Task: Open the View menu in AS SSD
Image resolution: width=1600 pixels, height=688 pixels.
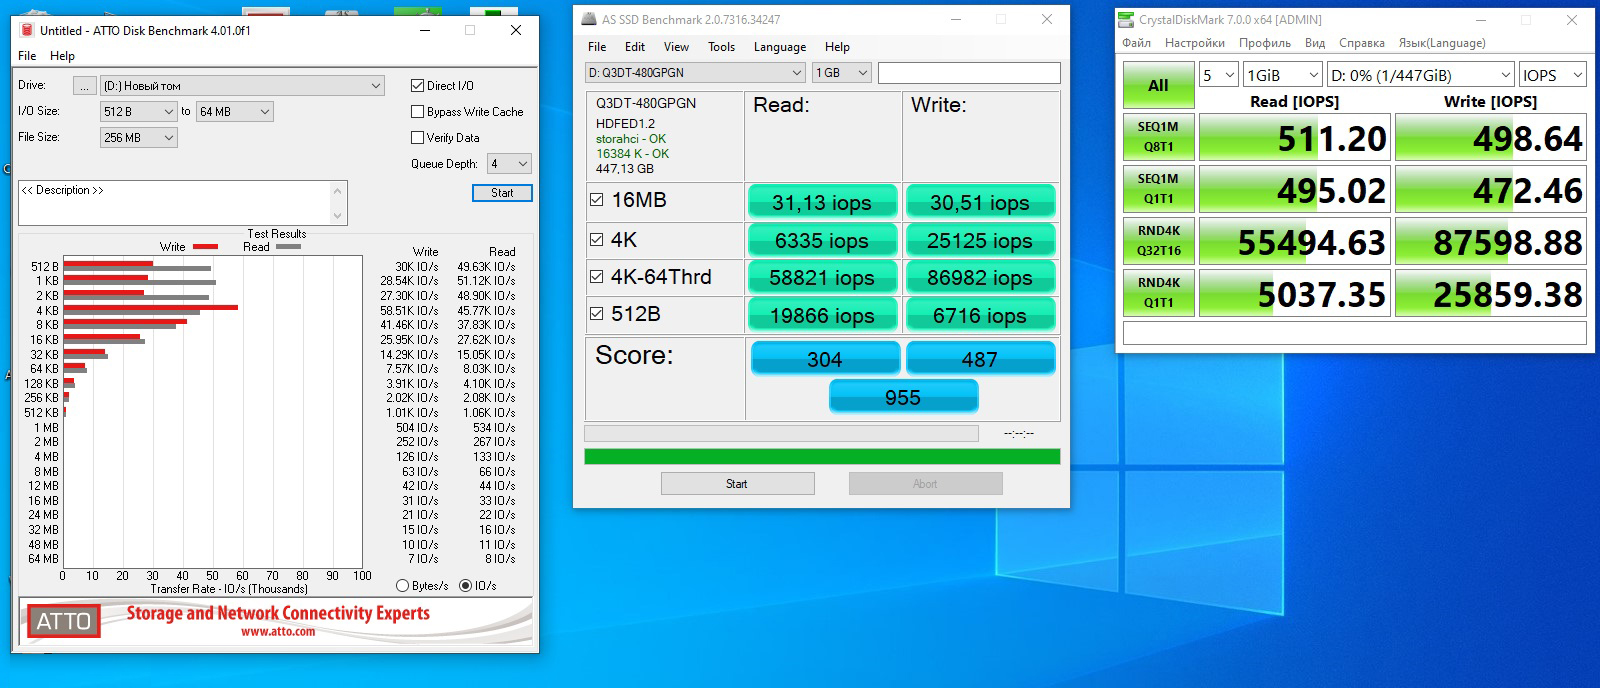Action: click(676, 46)
